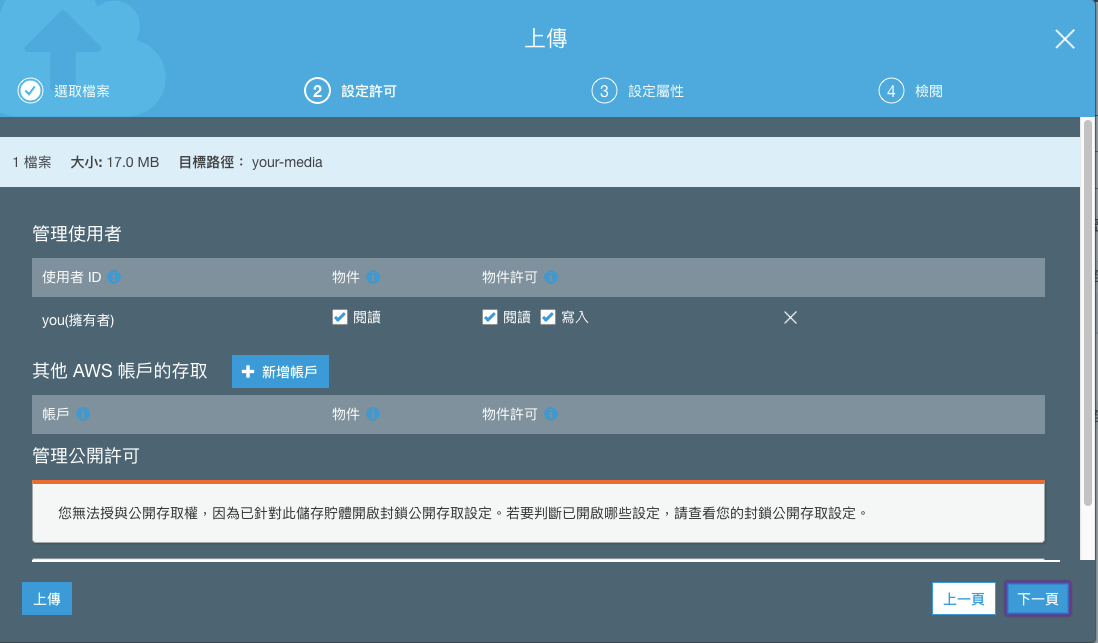Image resolution: width=1098 pixels, height=643 pixels.
Task: Show info icon next to 帳戶
Action: [x=83, y=415]
